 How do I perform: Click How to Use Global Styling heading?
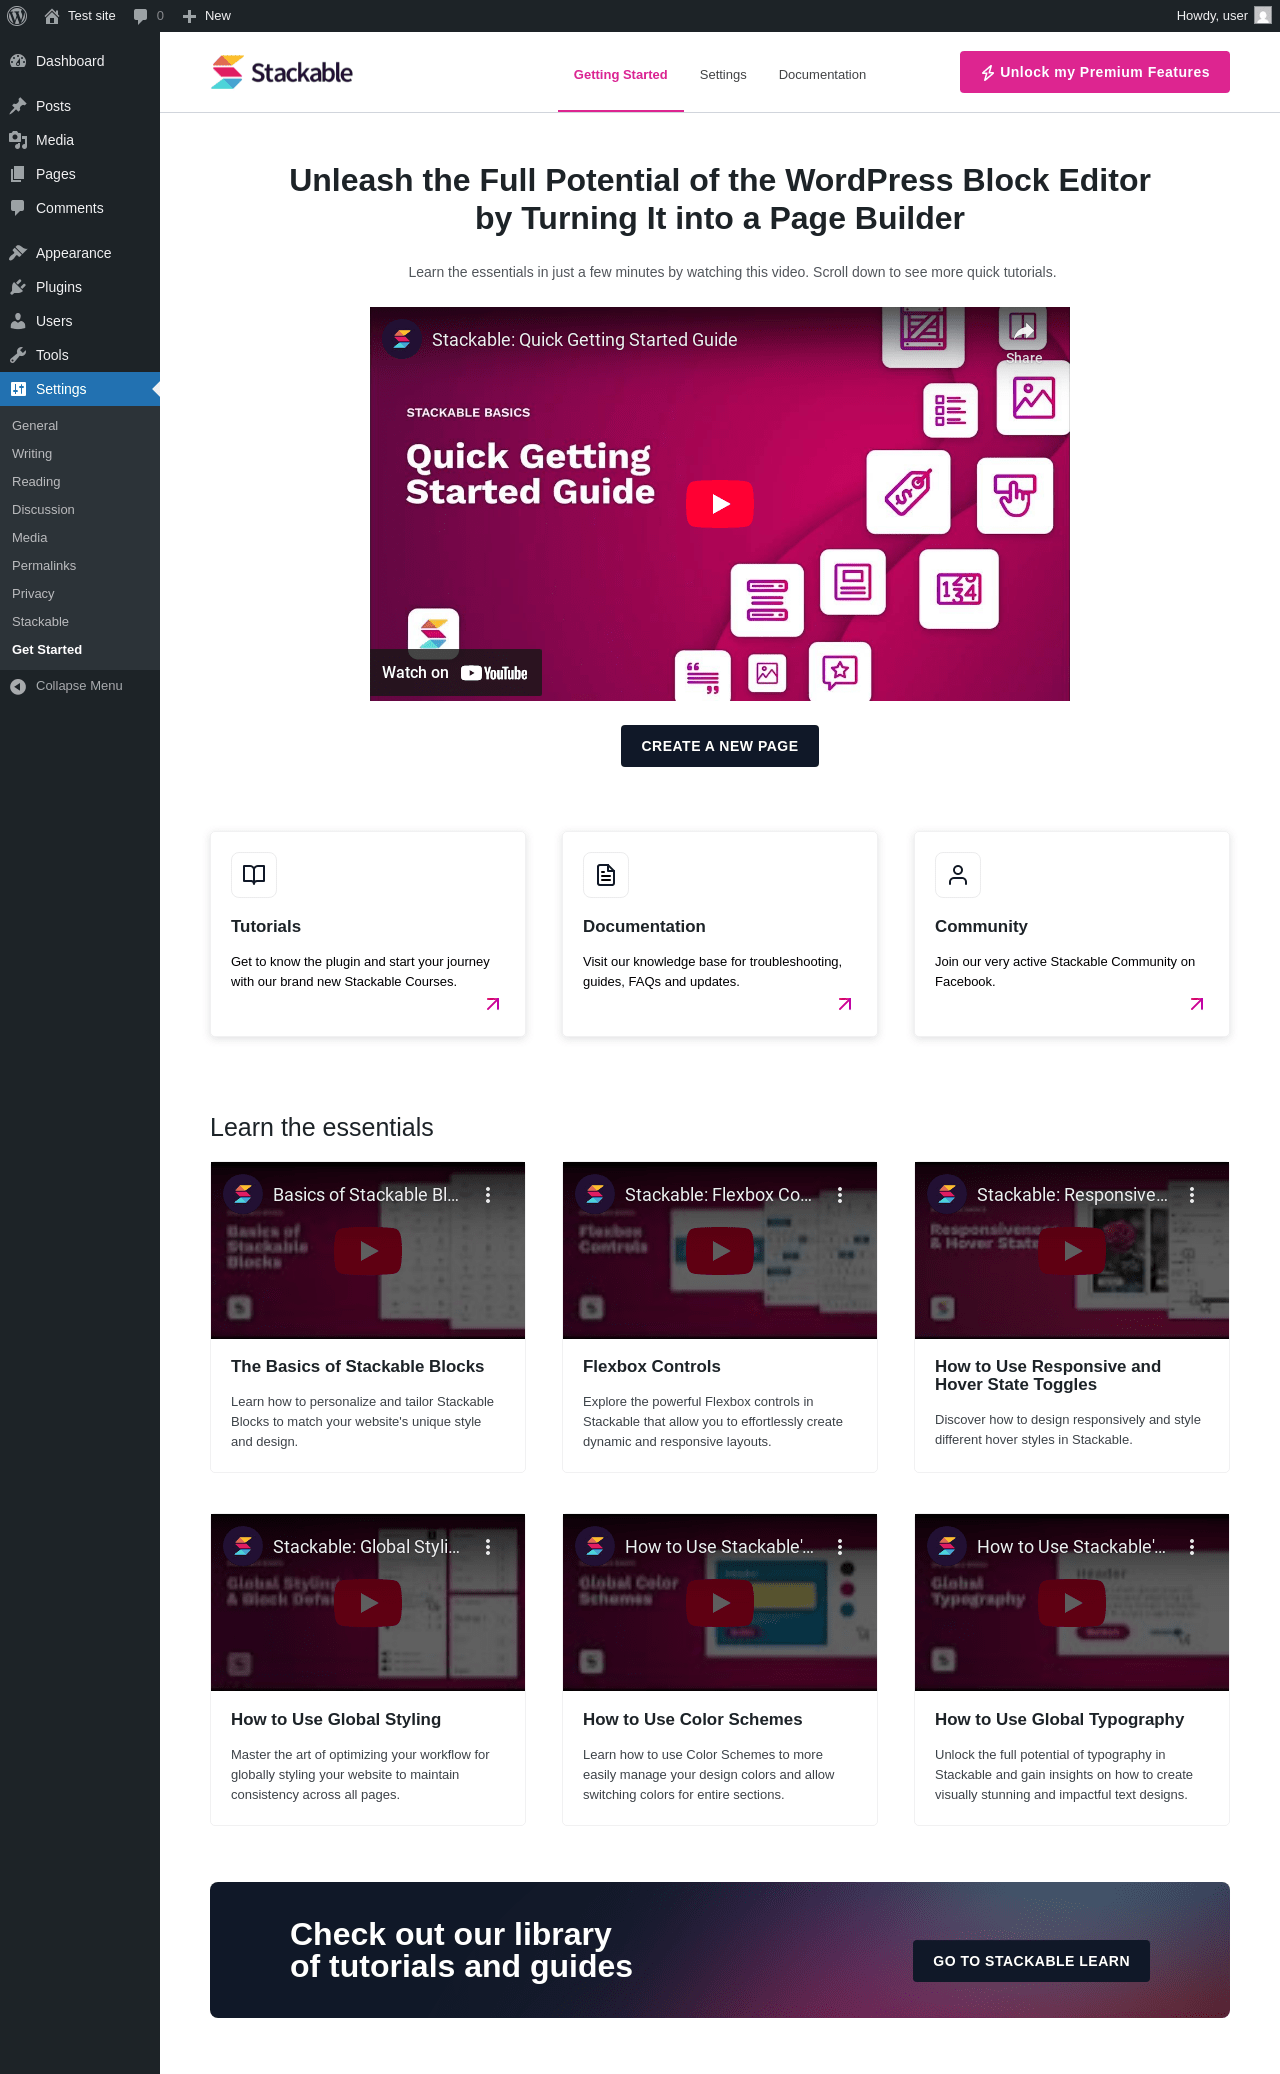coord(336,1720)
